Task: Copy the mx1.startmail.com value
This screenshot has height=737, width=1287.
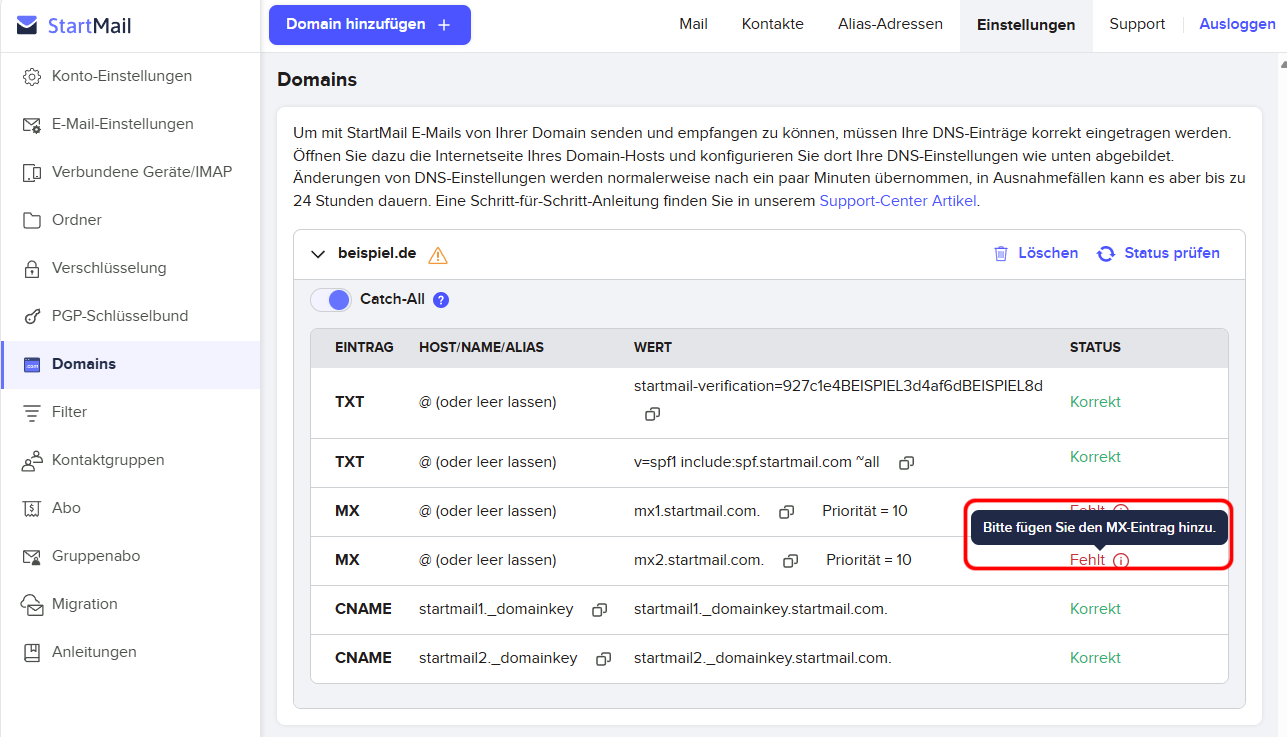Action: [x=786, y=512]
